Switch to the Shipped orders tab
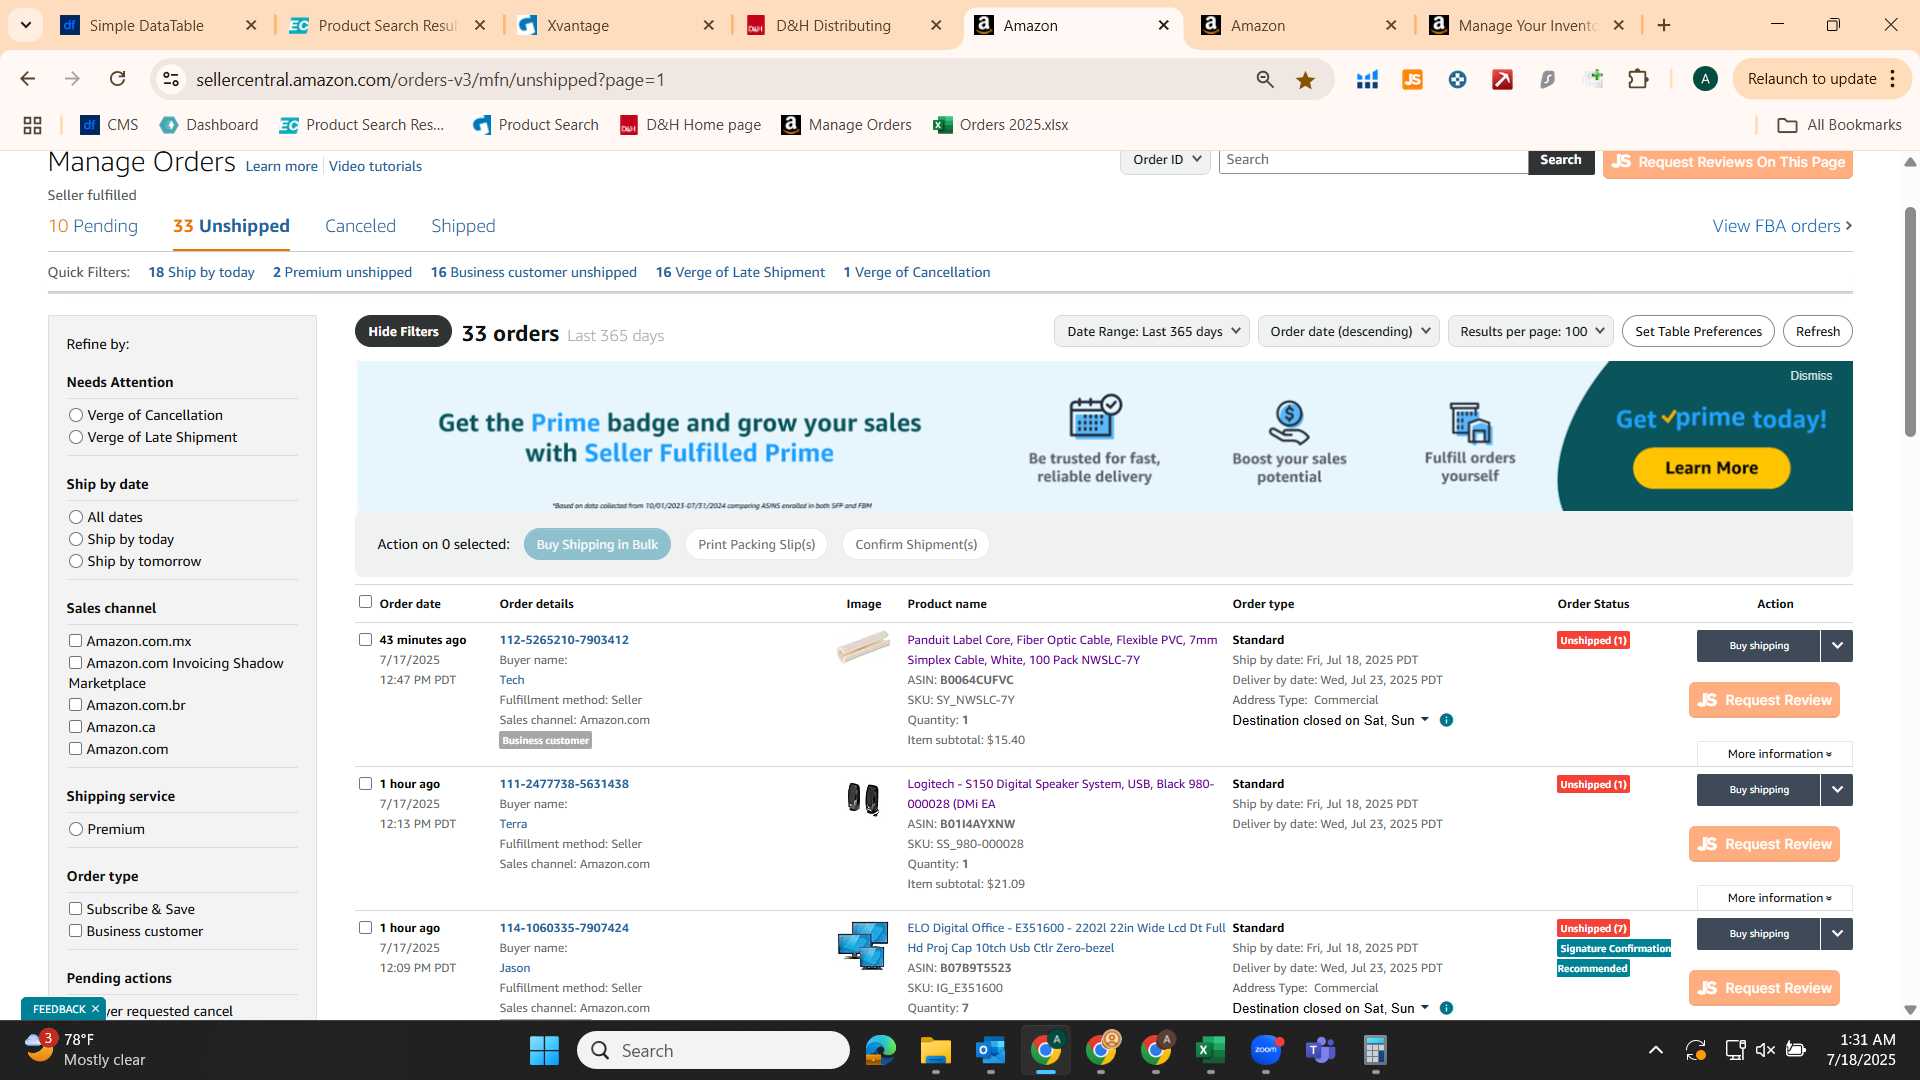Screen dimensions: 1920x1080 [463, 226]
